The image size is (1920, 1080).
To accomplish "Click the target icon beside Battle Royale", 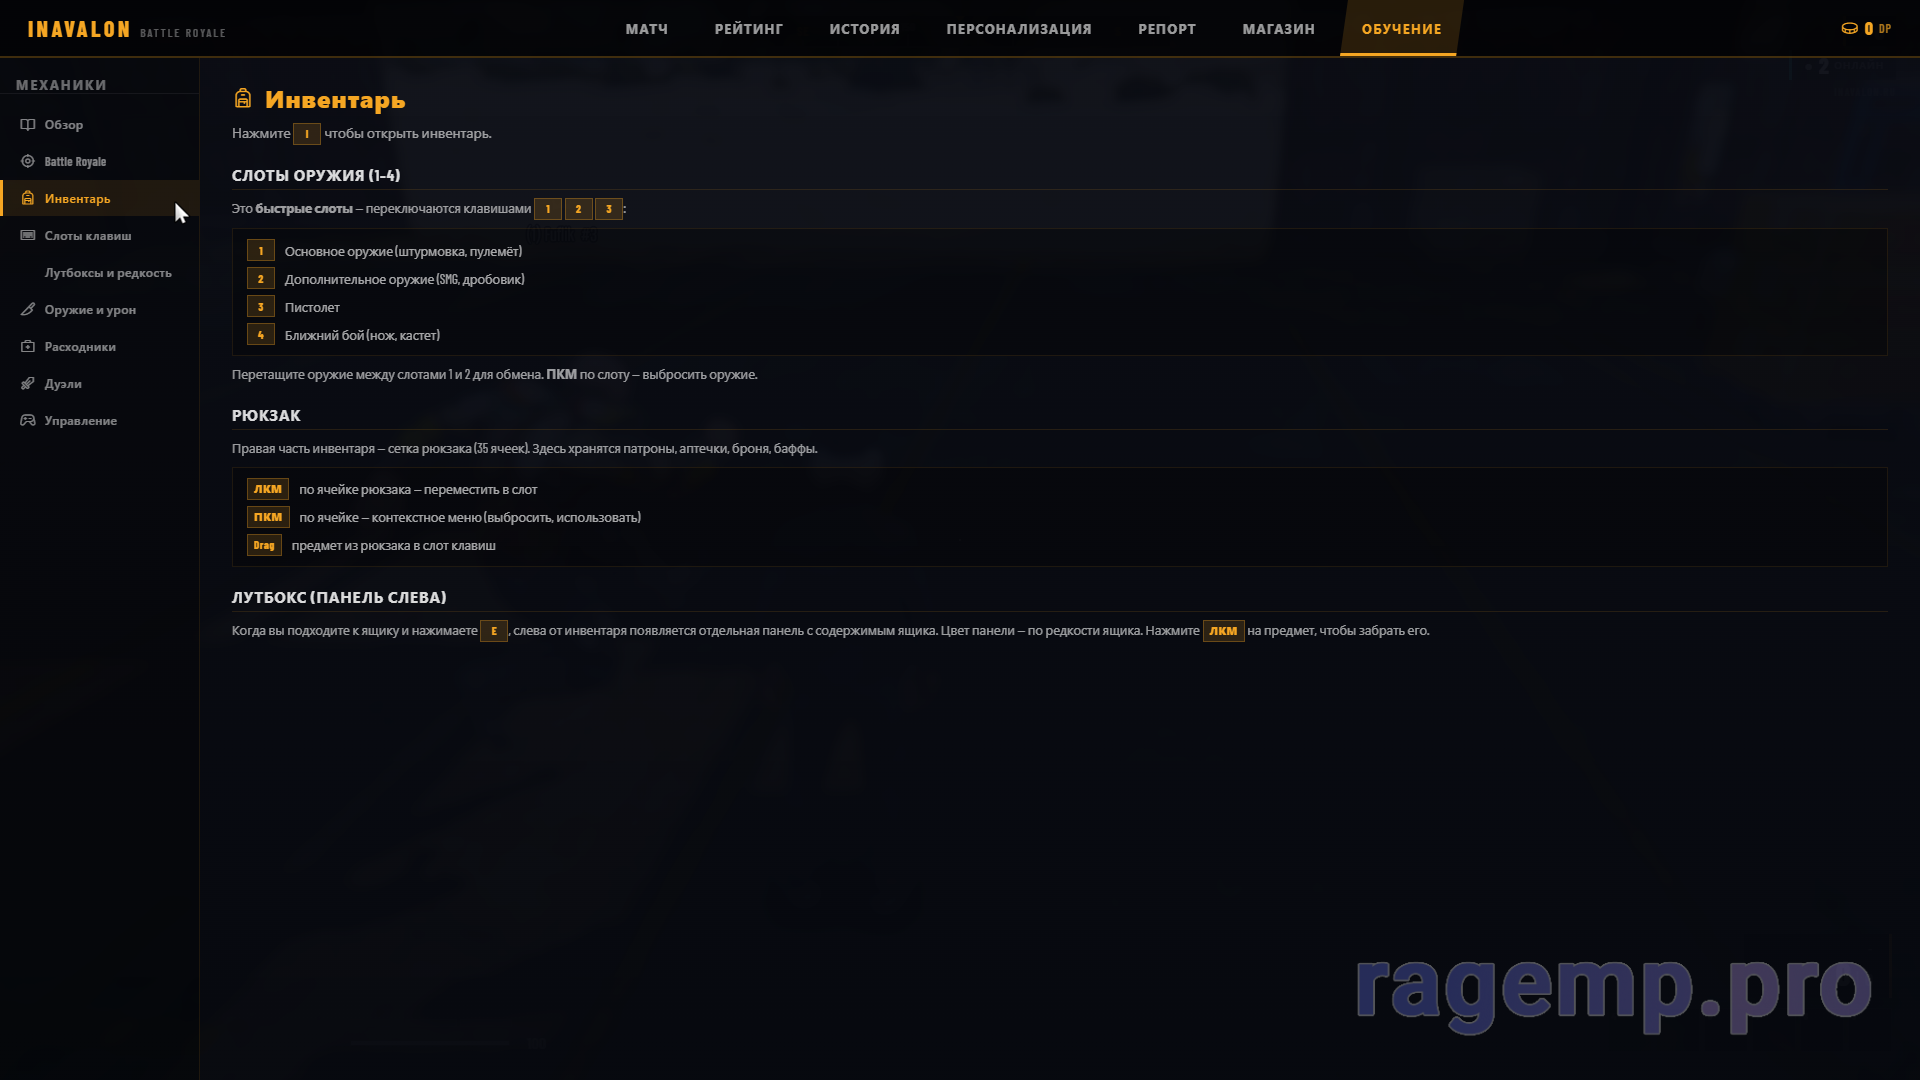I will pyautogui.click(x=28, y=162).
